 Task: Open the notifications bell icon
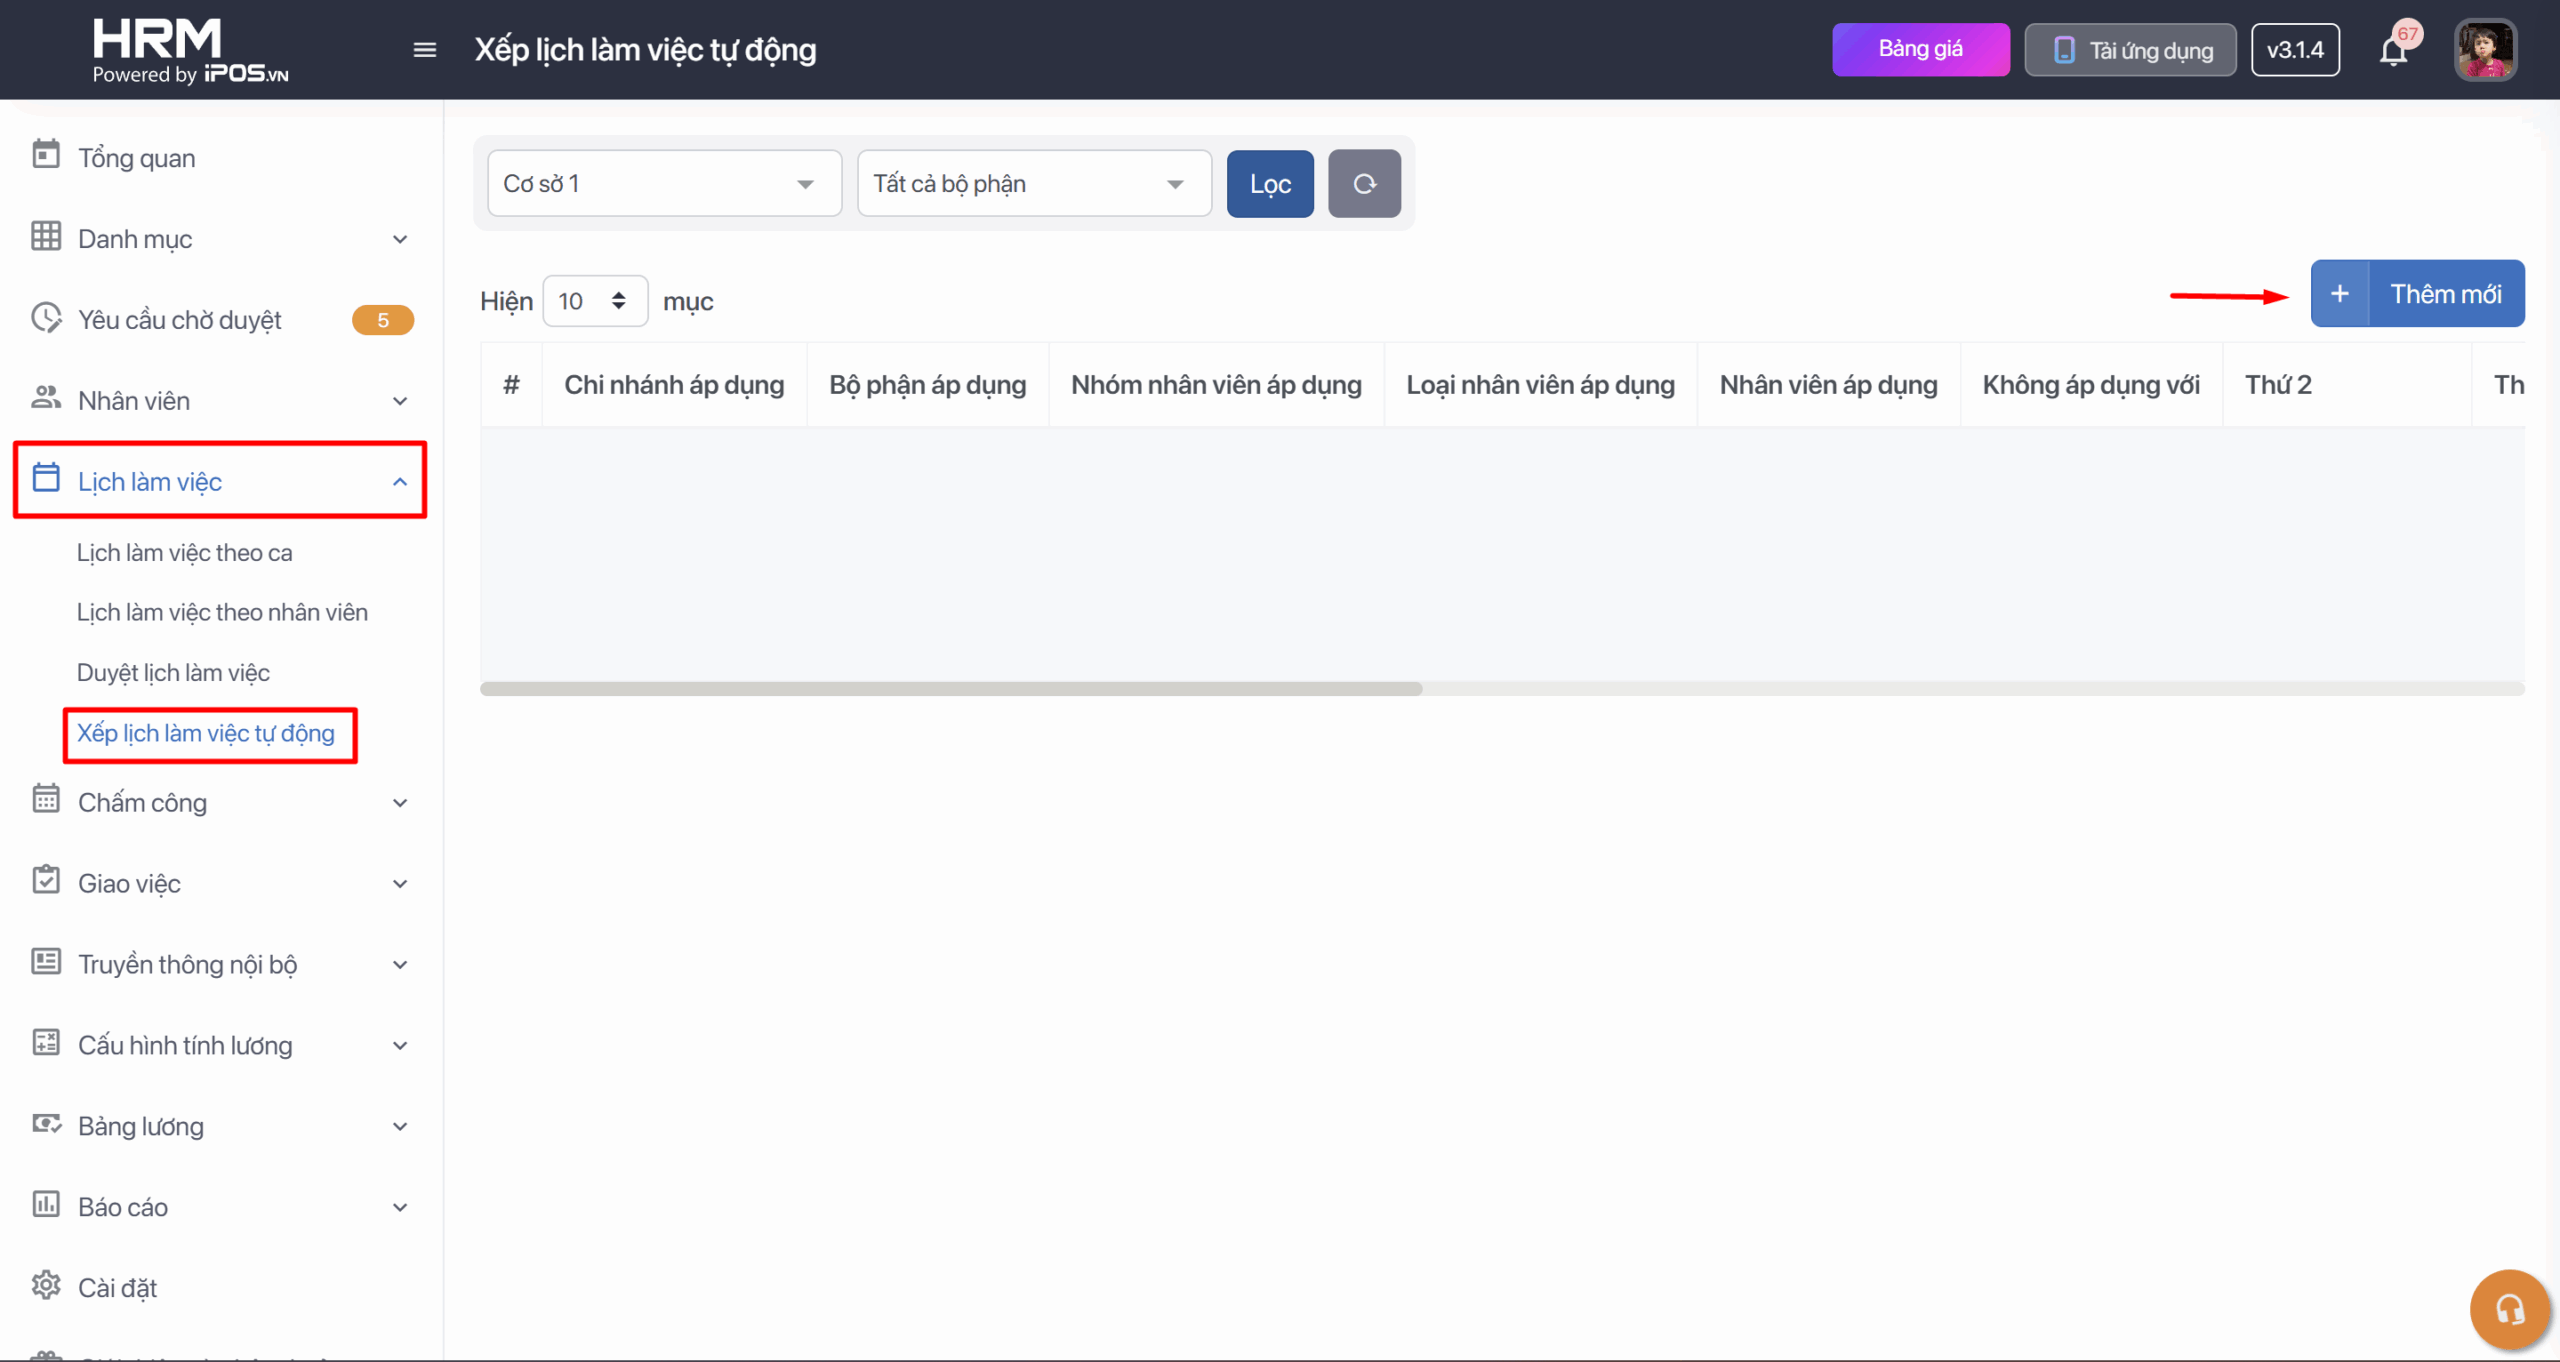2393,51
